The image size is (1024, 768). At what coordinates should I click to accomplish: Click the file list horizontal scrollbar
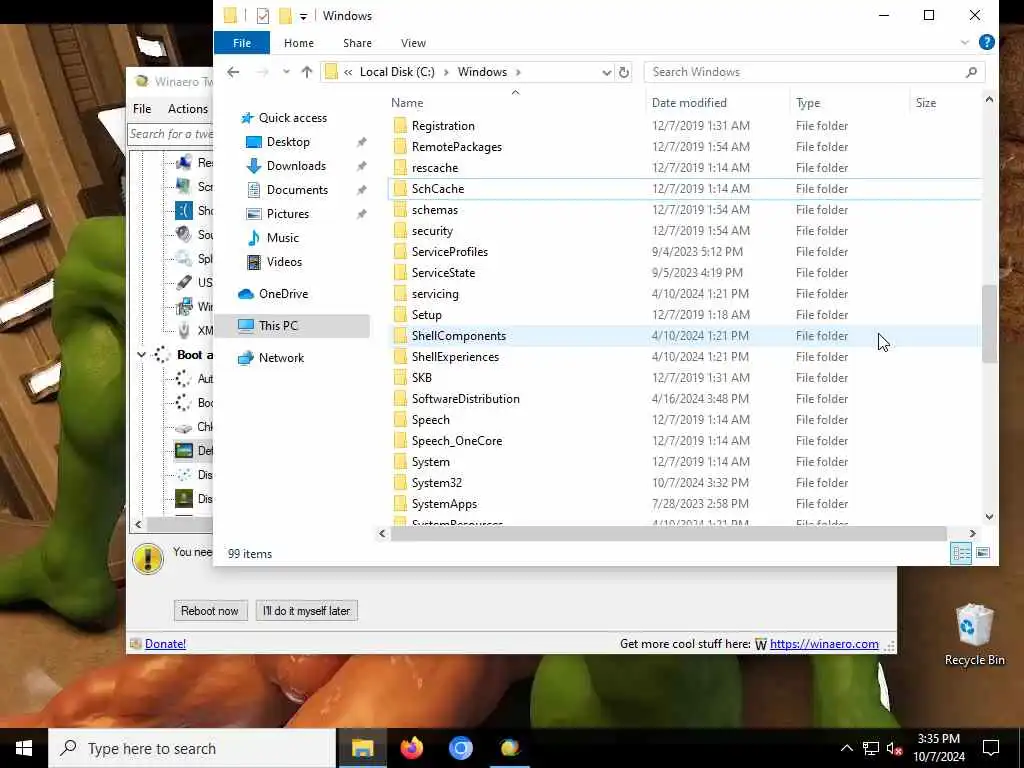pos(668,534)
